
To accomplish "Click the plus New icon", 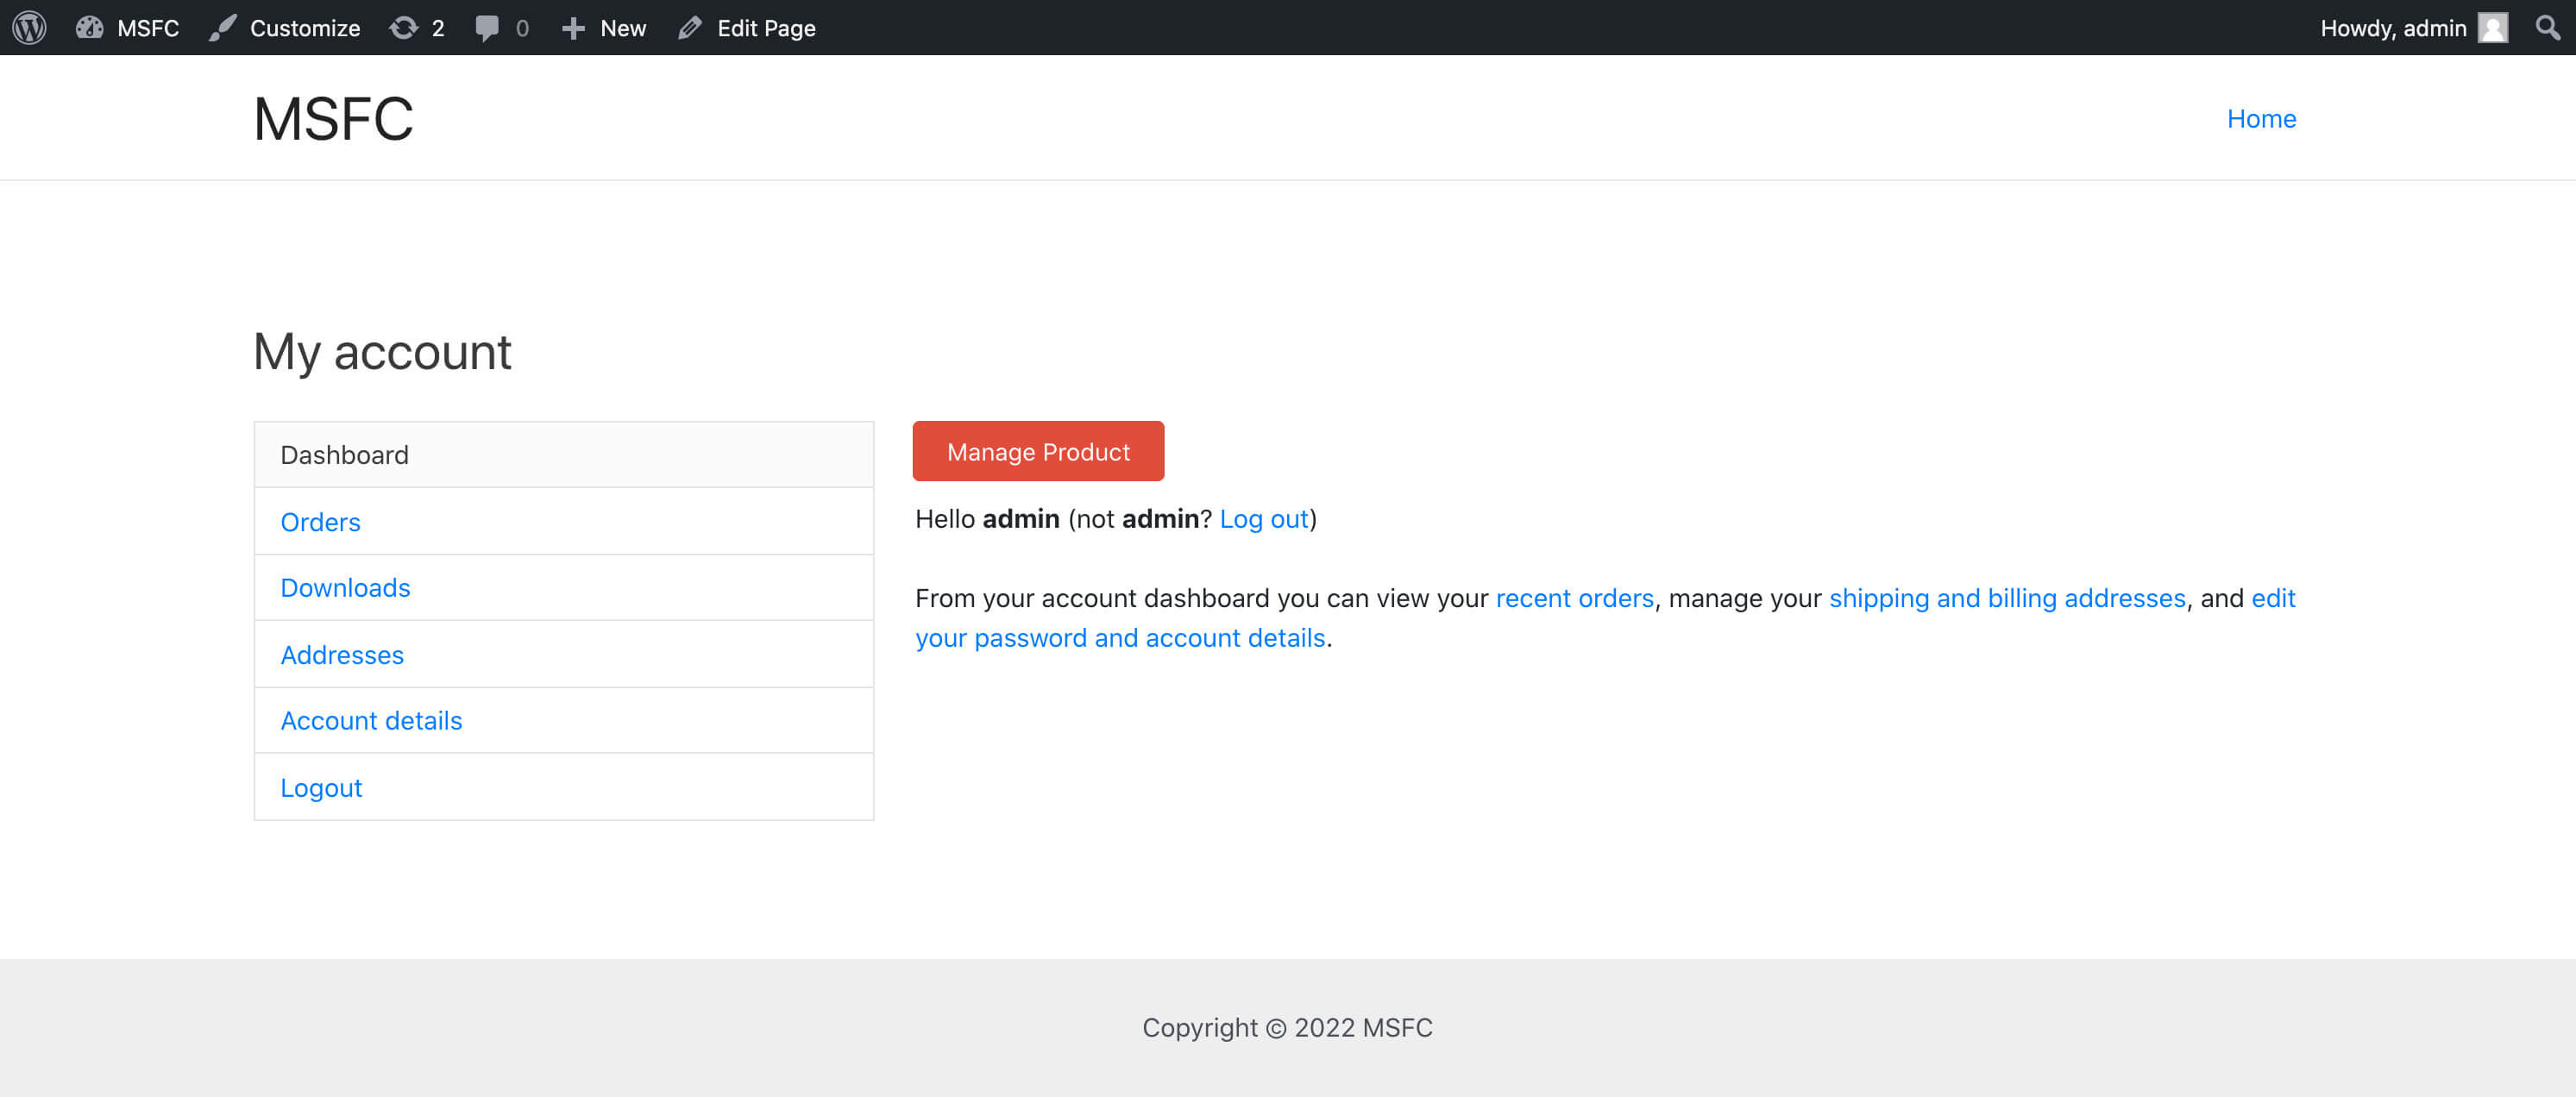I will [573, 27].
